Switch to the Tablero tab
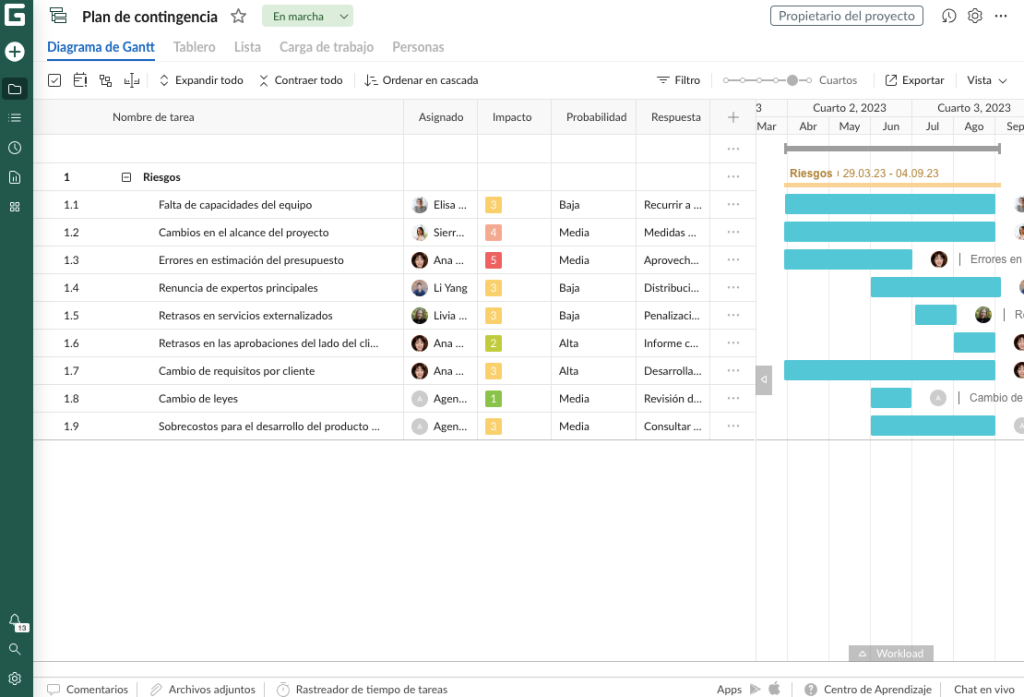This screenshot has width=1024, height=697. [194, 47]
